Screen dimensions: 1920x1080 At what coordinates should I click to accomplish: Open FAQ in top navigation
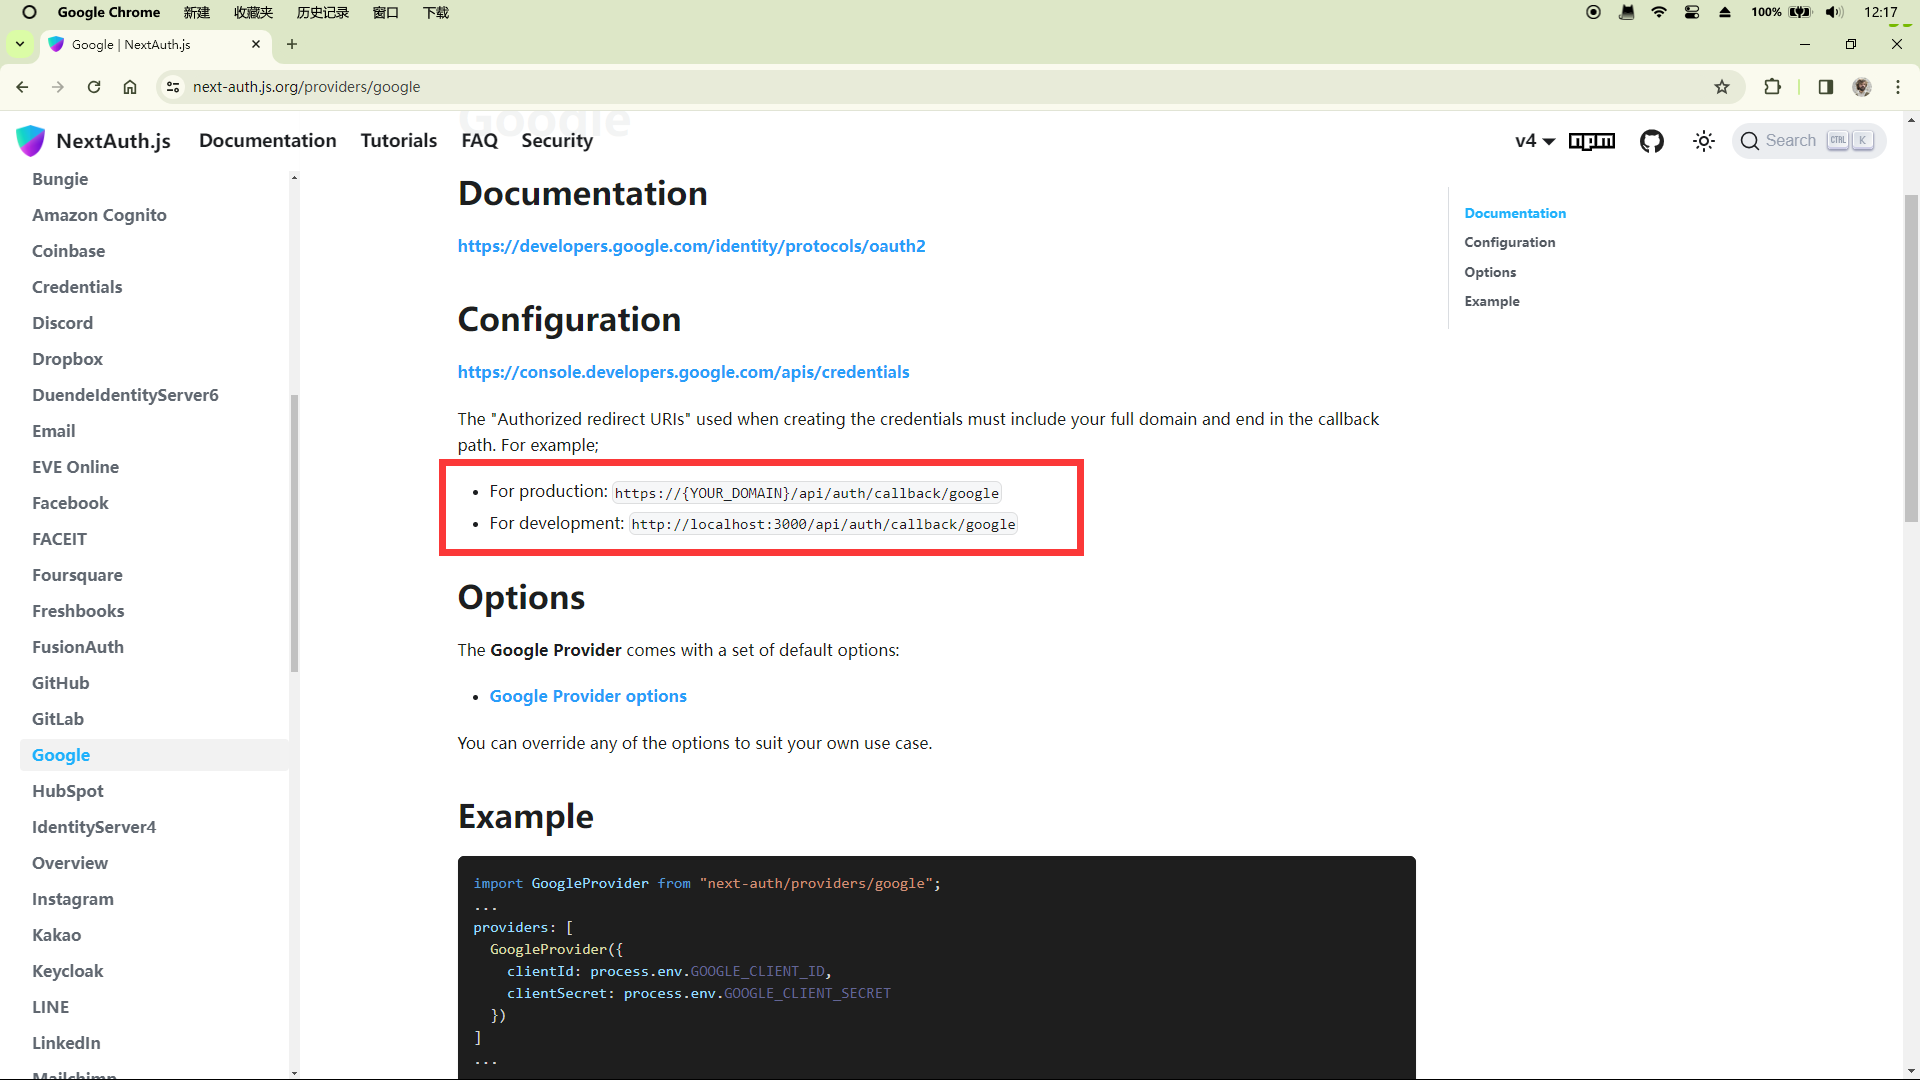pyautogui.click(x=480, y=141)
